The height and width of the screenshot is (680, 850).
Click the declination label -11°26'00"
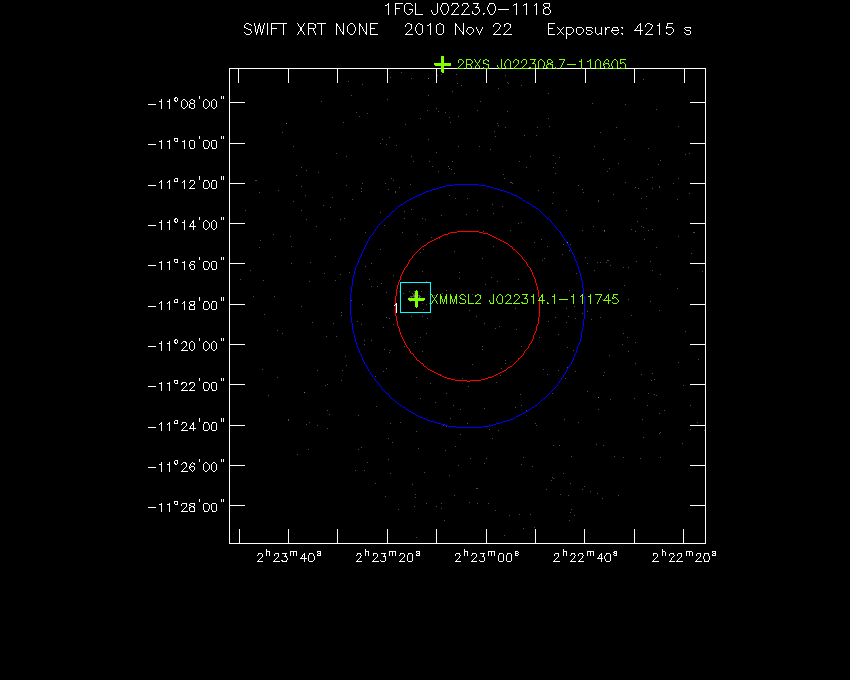click(186, 467)
